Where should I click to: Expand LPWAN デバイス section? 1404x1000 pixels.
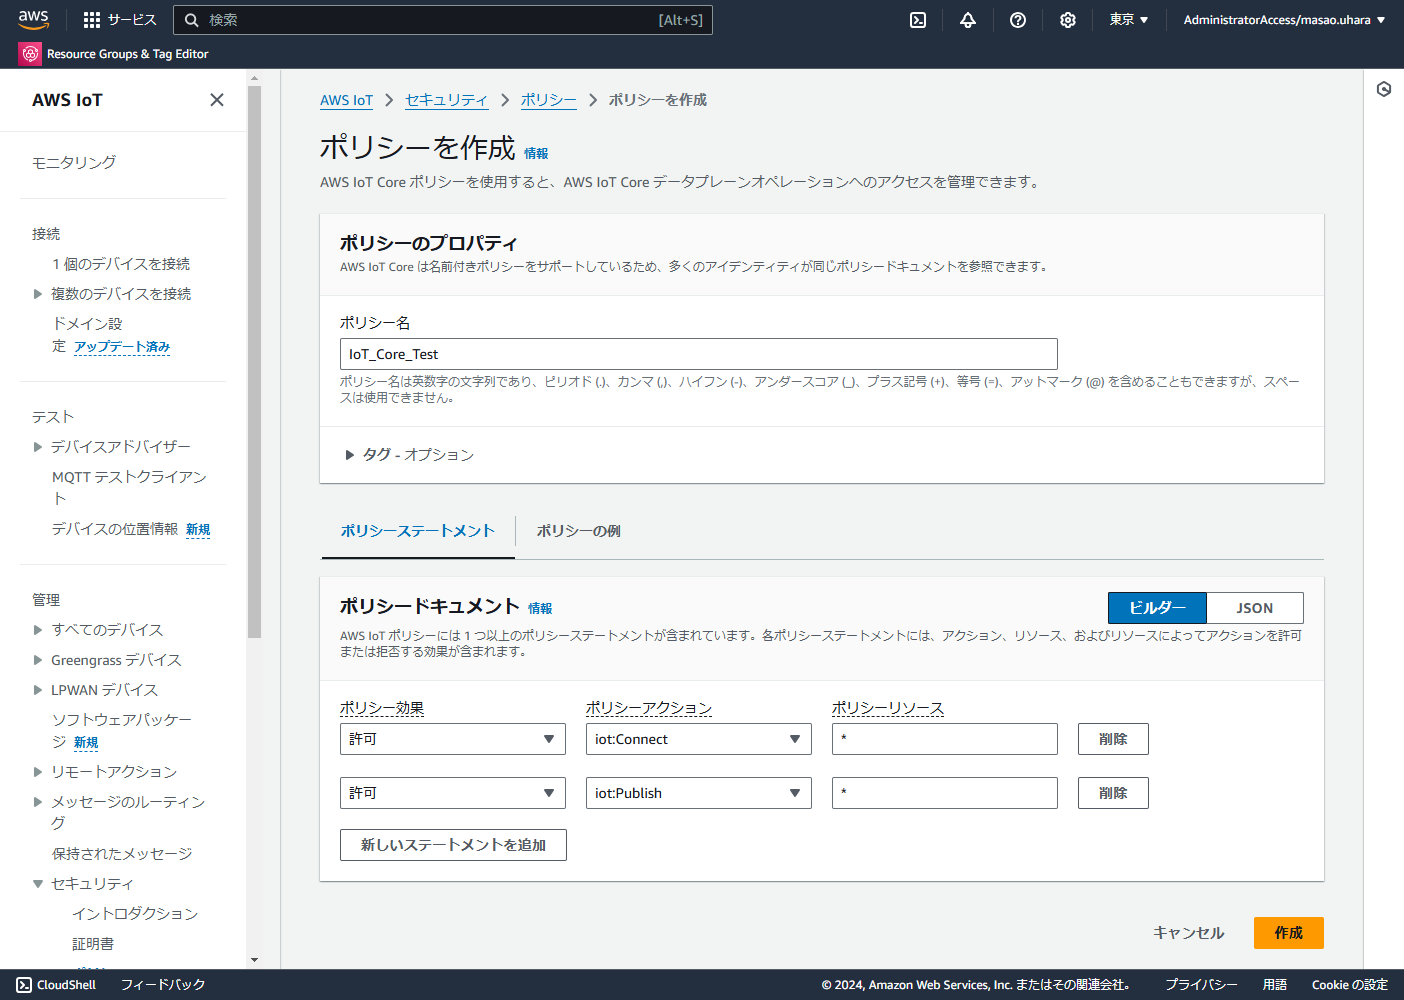coord(38,690)
